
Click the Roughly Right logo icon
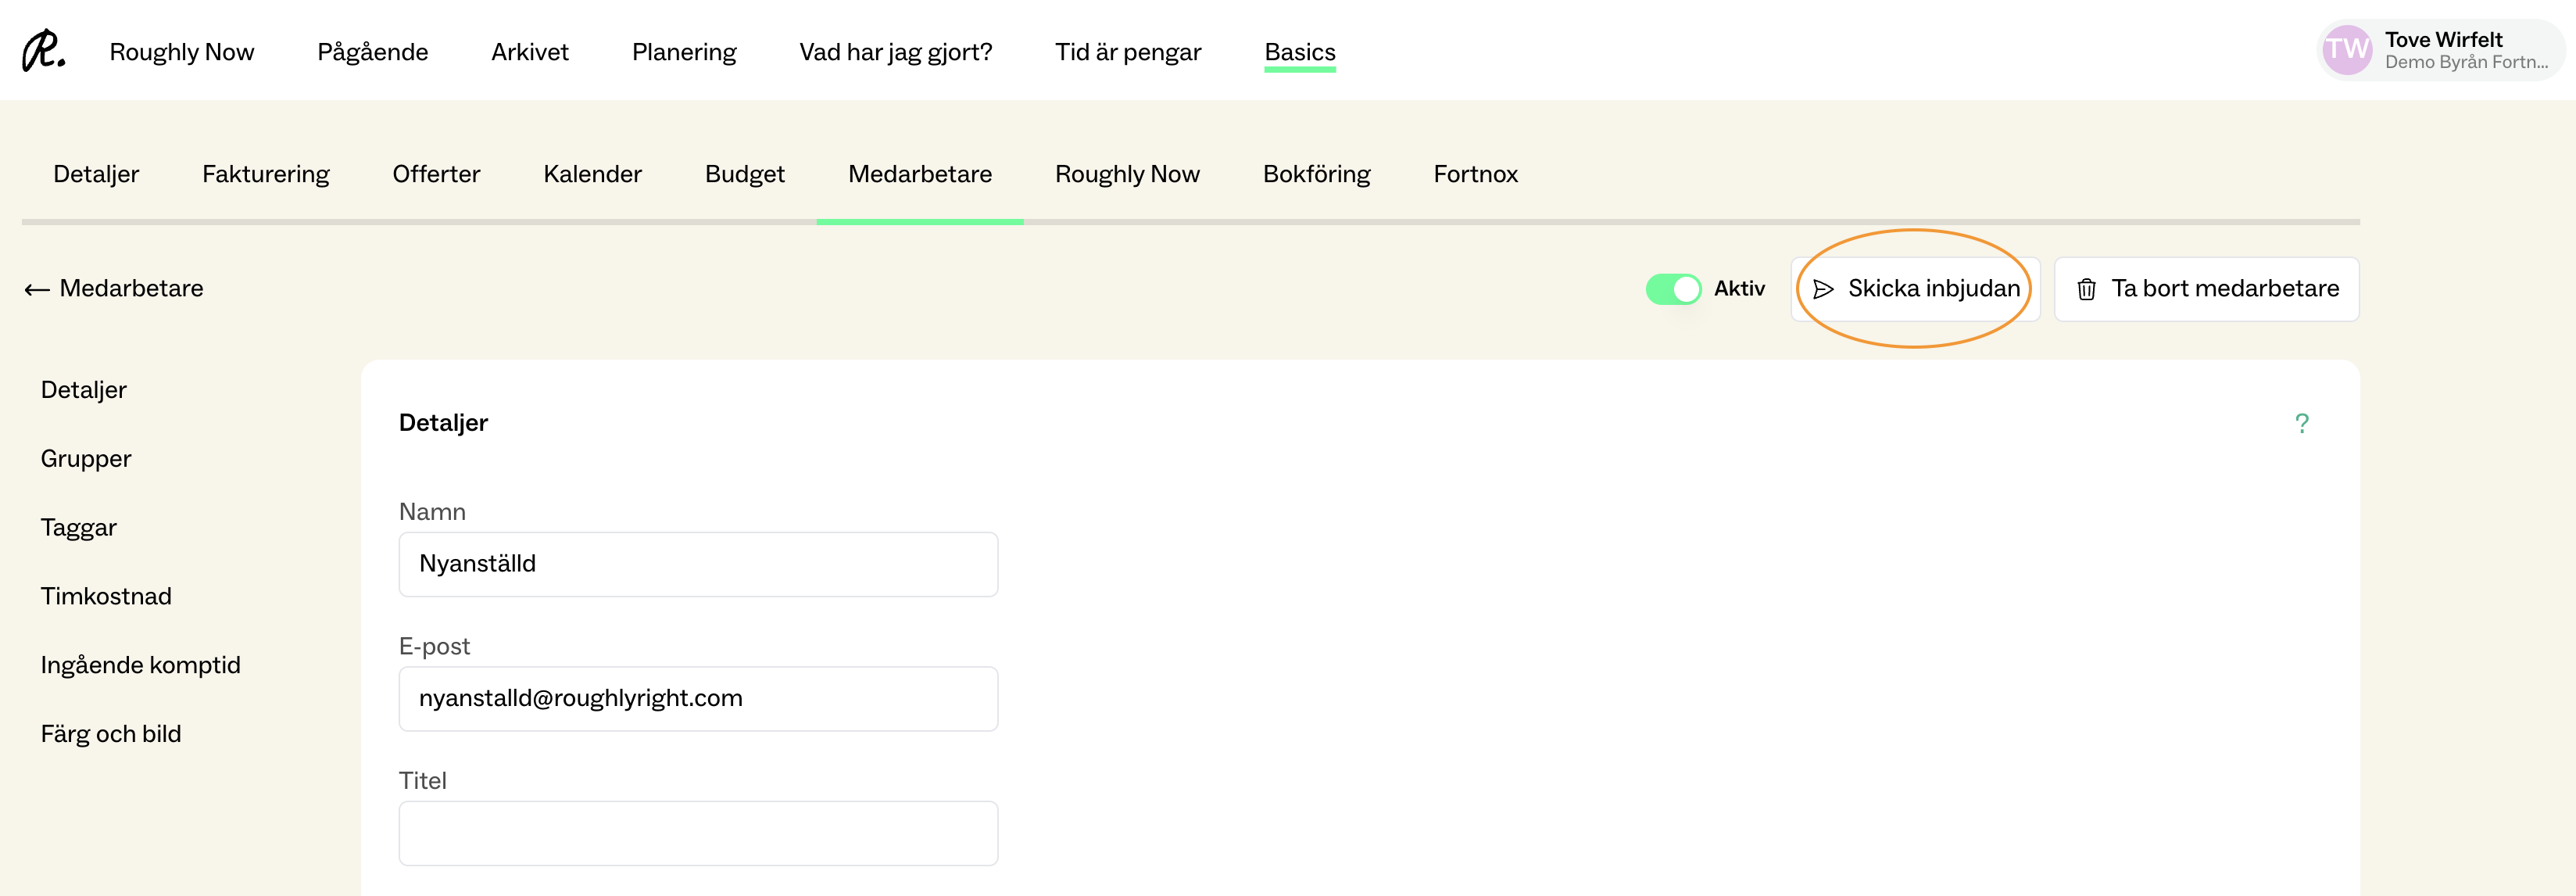tap(44, 50)
